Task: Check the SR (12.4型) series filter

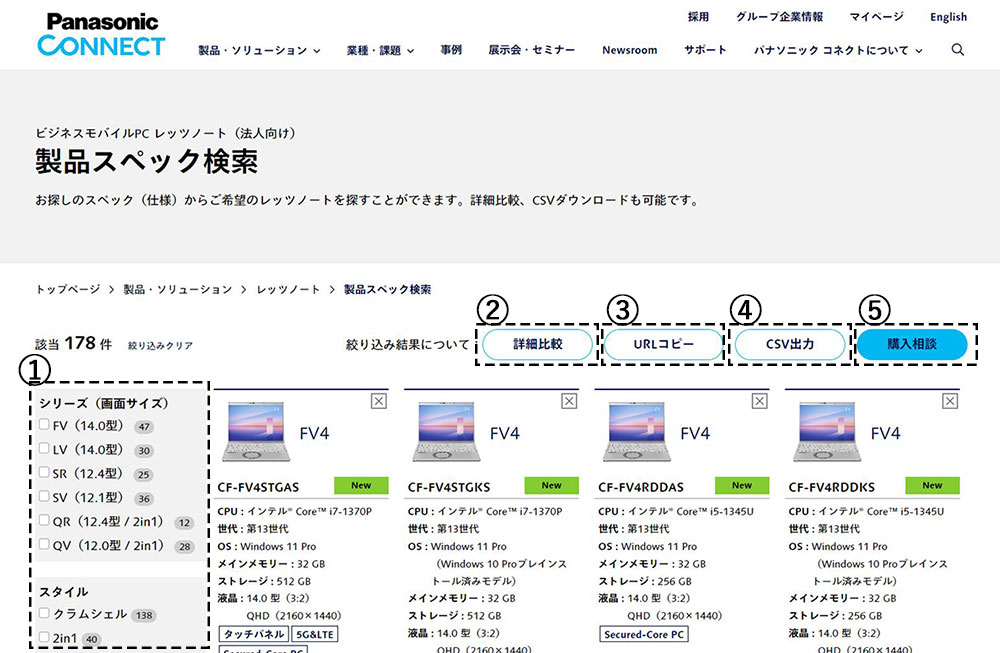Action: point(44,473)
